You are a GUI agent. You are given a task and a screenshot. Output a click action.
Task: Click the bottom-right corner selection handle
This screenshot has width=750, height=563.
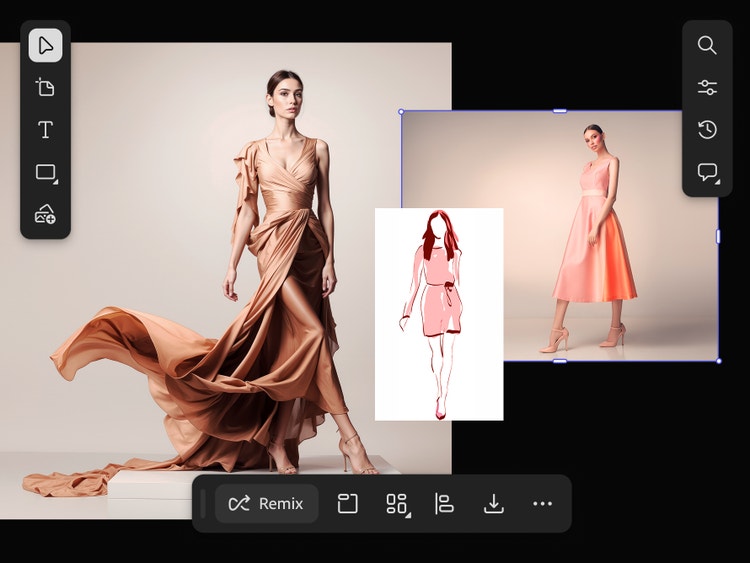[x=718, y=361]
